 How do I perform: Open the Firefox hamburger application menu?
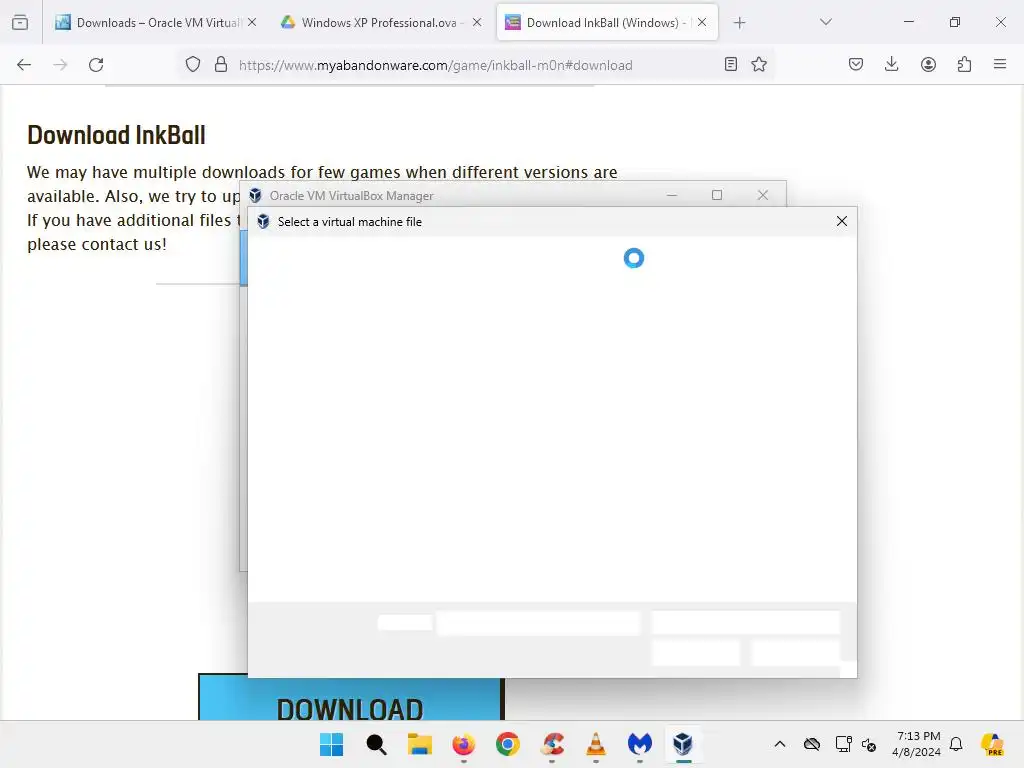[1000, 65]
